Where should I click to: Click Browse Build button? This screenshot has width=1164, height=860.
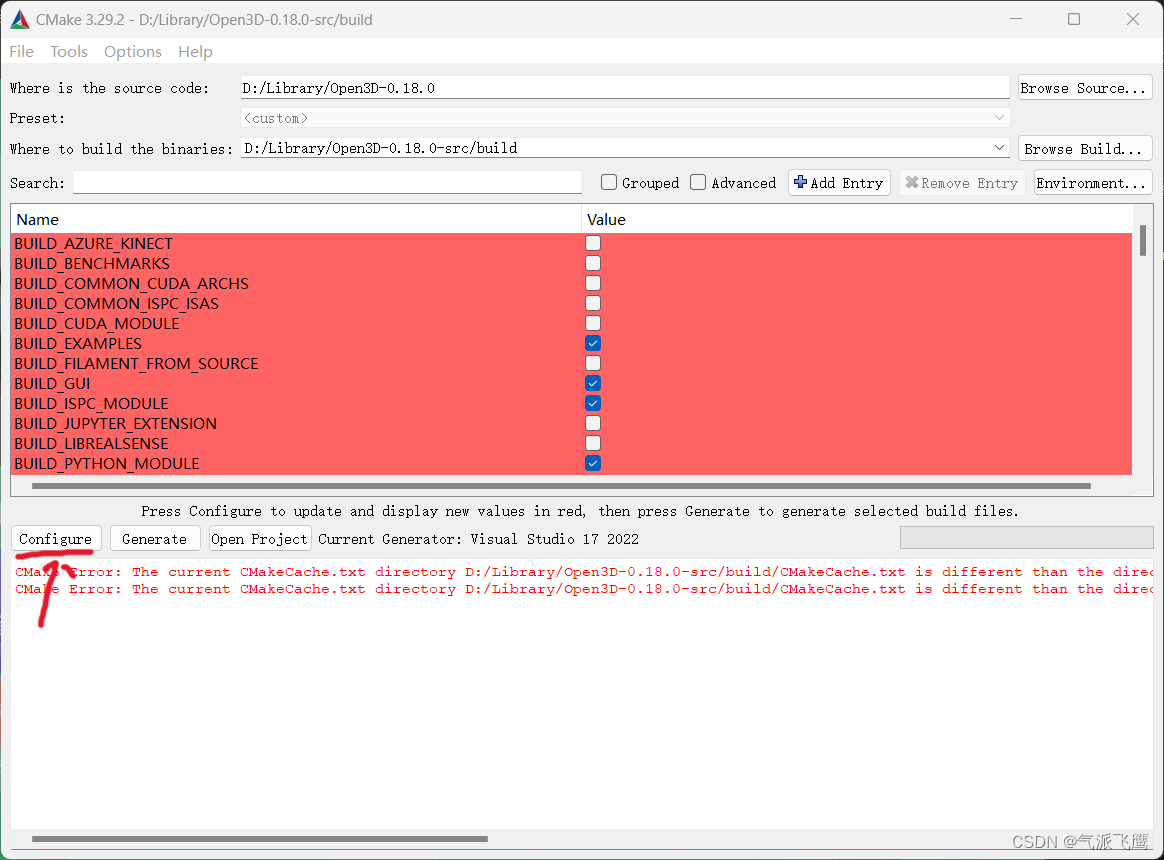click(x=1085, y=149)
